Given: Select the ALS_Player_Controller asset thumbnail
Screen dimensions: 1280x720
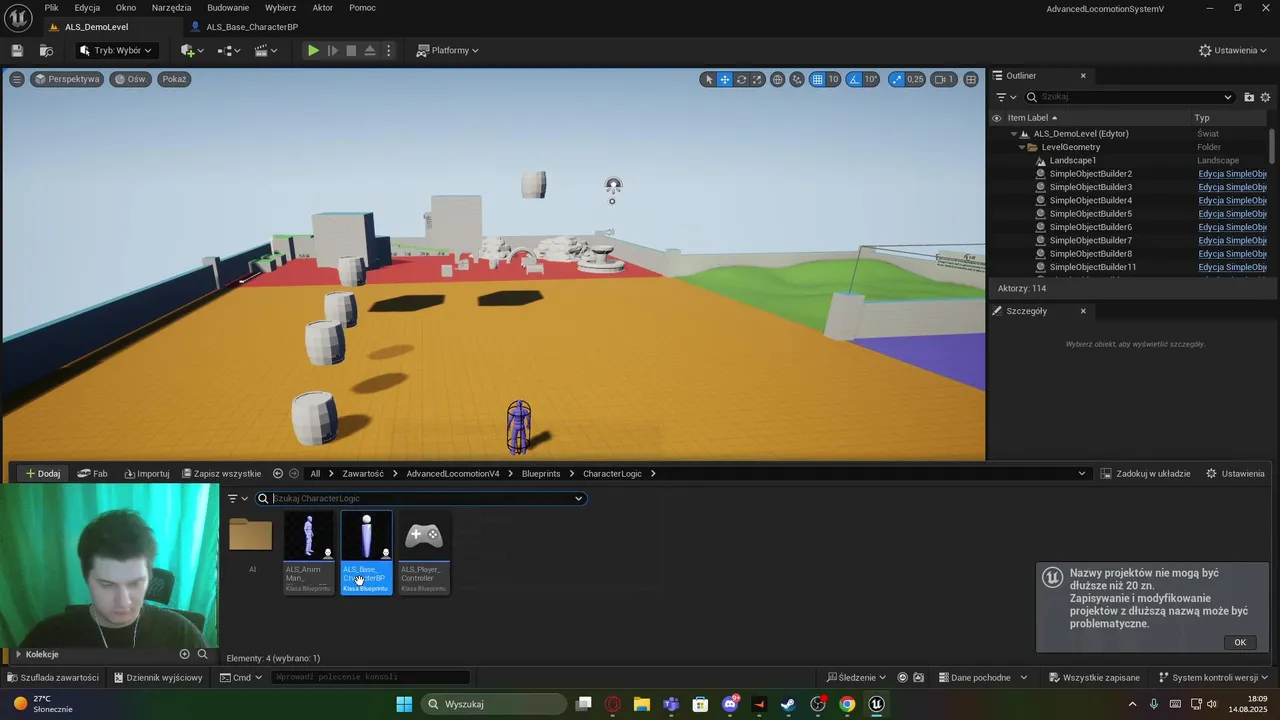Looking at the screenshot, I should pos(424,552).
